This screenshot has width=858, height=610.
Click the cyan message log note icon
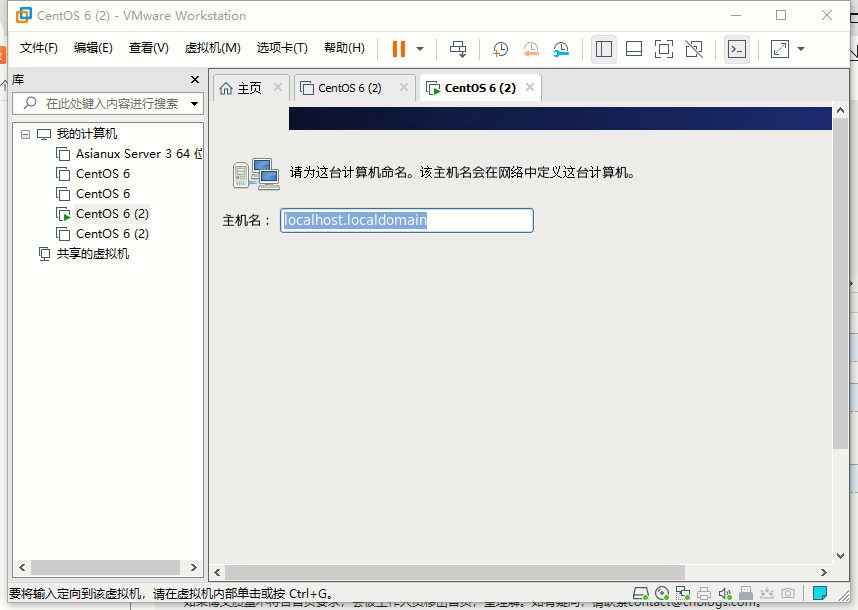pos(820,593)
